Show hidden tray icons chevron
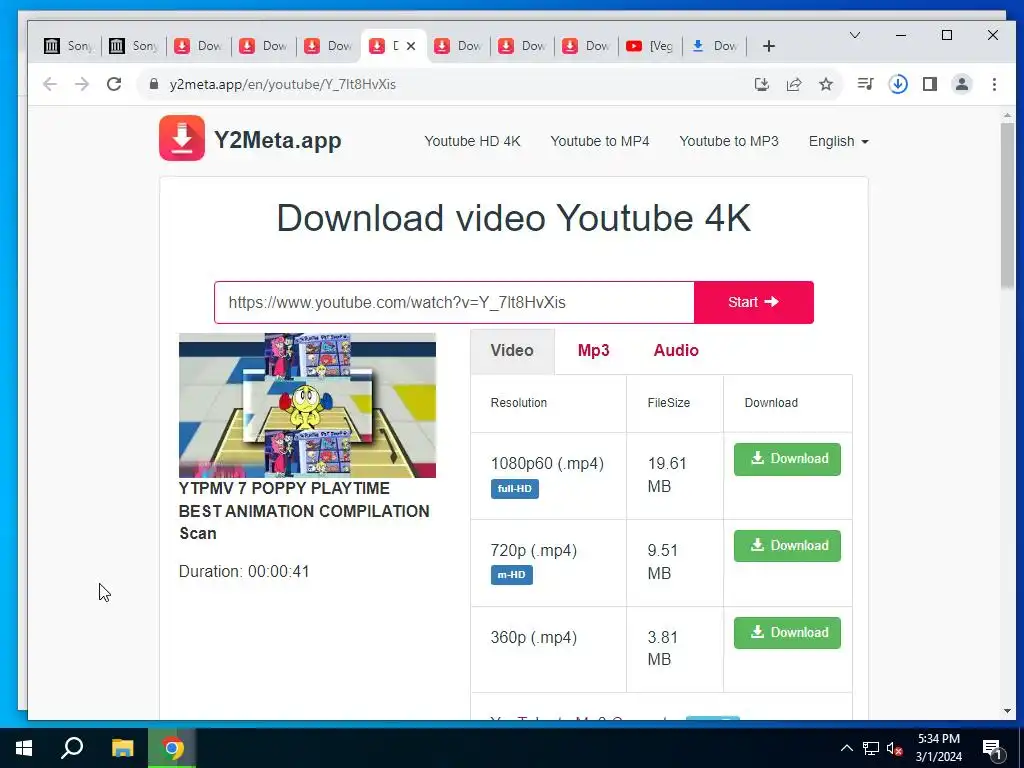Viewport: 1024px width, 768px height. coord(846,748)
